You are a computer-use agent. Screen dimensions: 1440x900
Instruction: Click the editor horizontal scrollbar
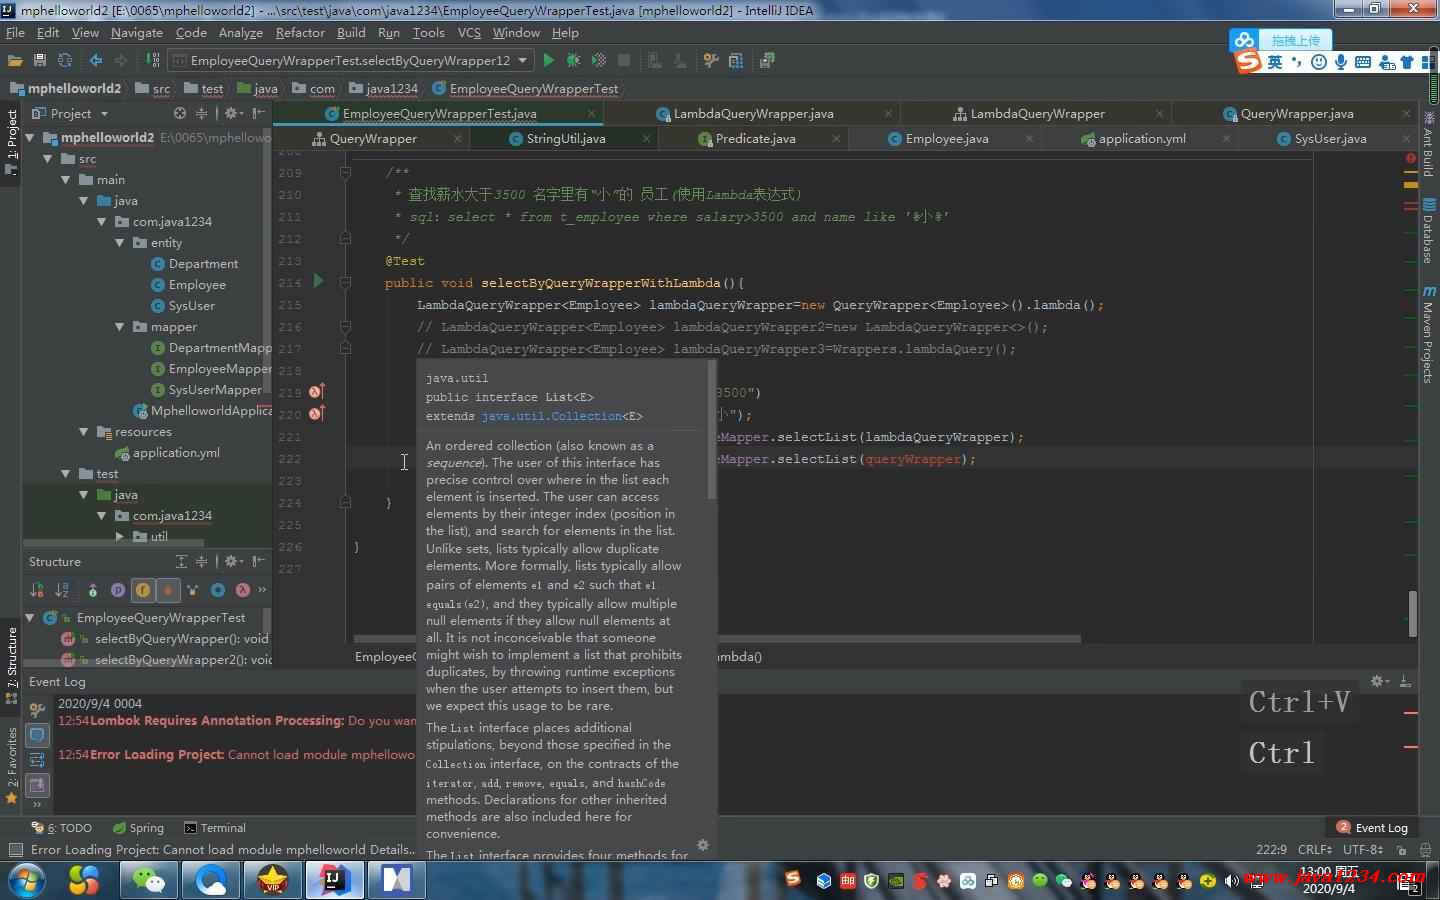click(717, 638)
